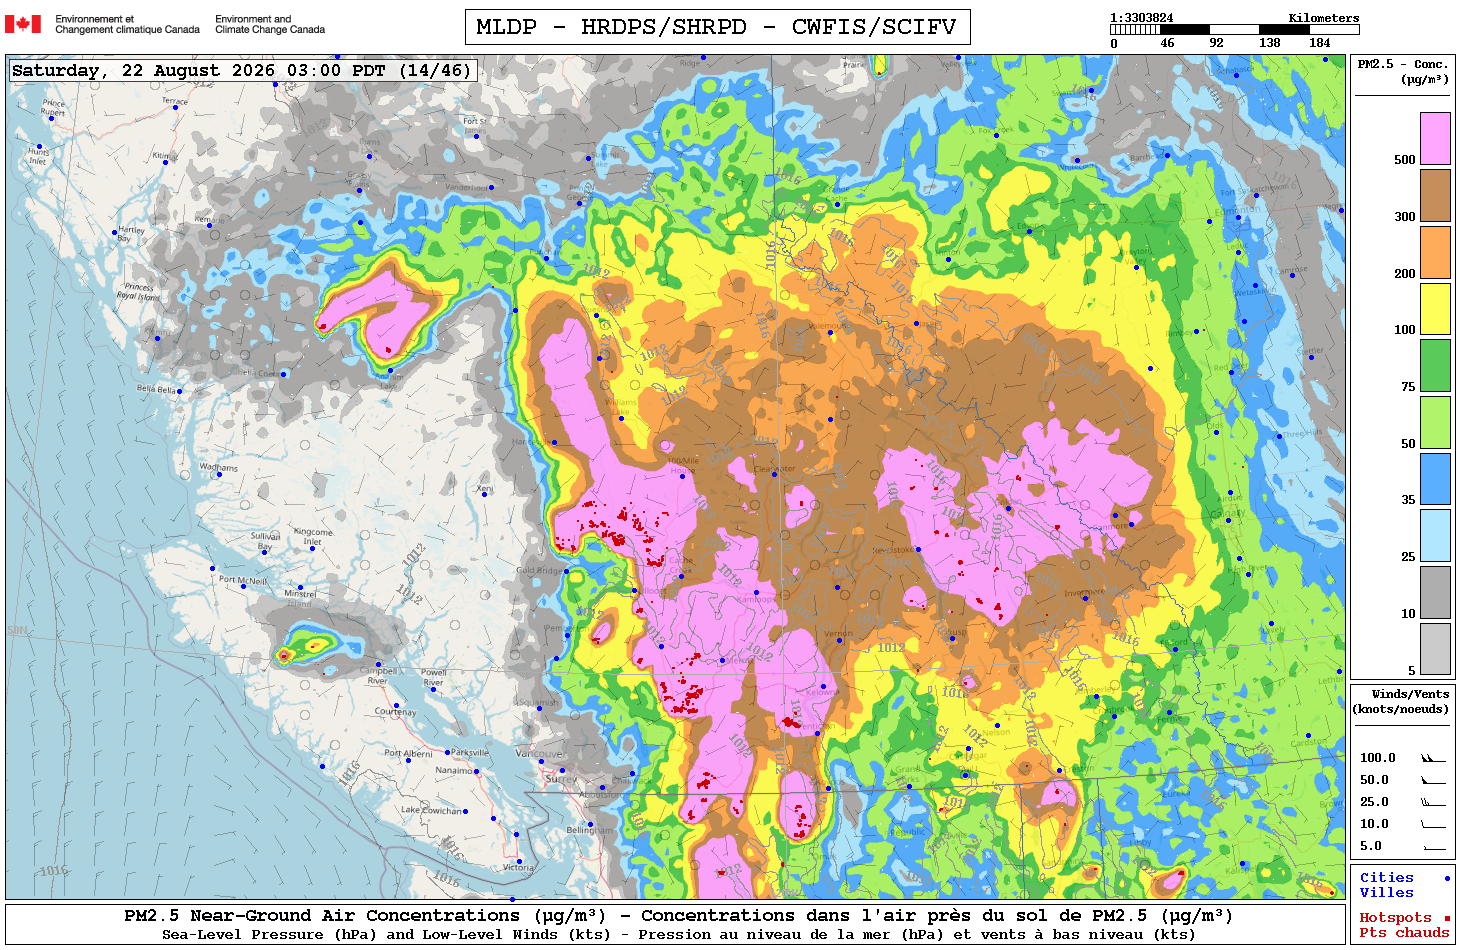The image size is (1460, 950).
Task: Click the Surrey label on the map
Action: pos(561,778)
